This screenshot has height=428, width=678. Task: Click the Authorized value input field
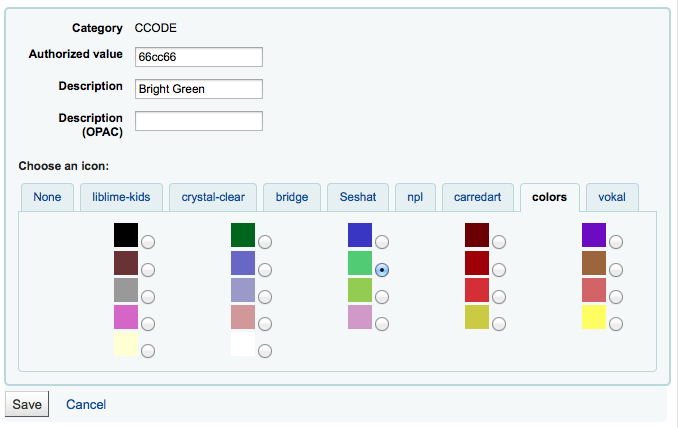click(198, 56)
